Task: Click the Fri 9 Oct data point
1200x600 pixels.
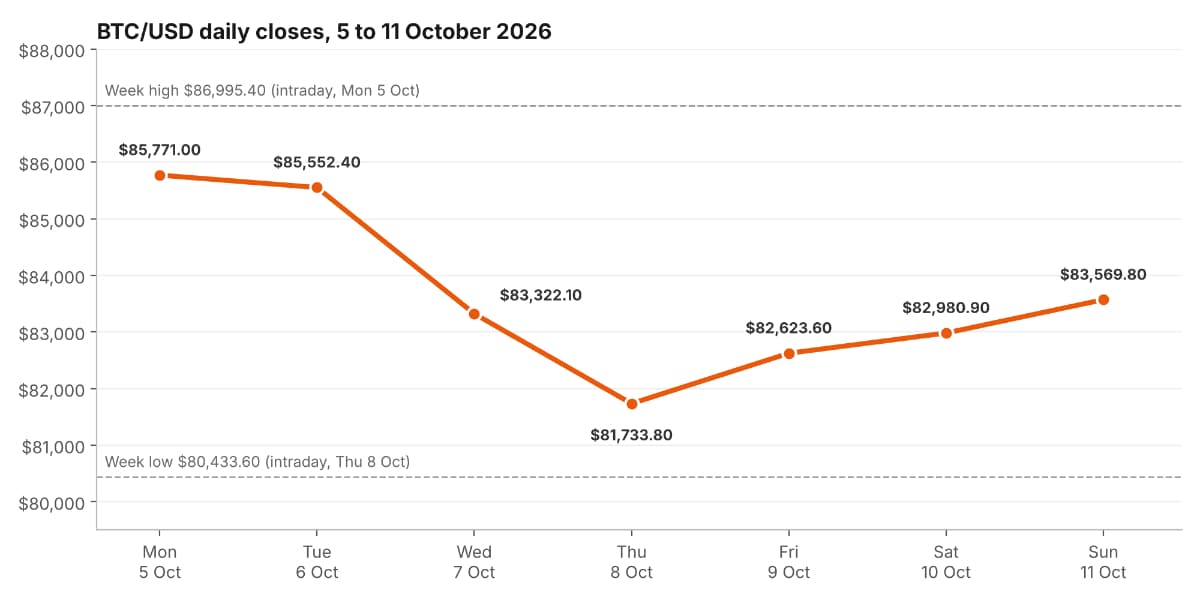Action: pos(789,353)
